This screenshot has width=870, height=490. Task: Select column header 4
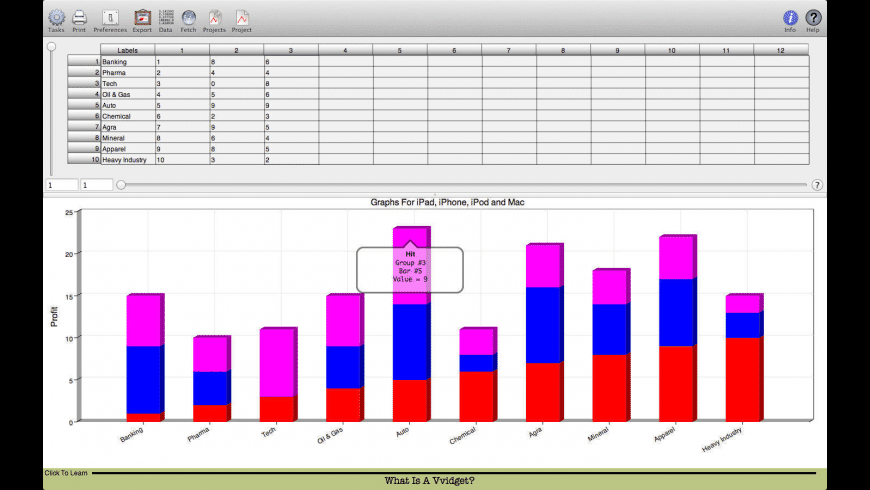[x=345, y=50]
